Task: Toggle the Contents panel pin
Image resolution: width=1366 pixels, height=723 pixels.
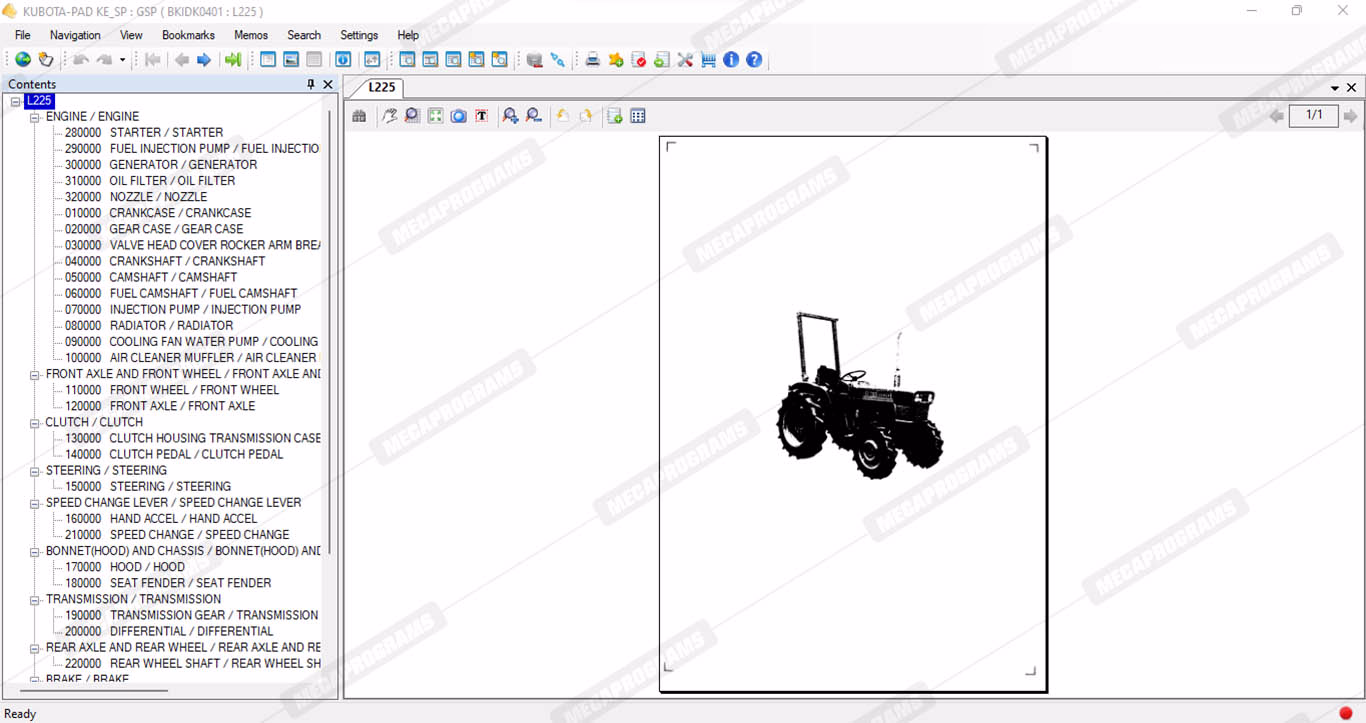Action: tap(311, 85)
